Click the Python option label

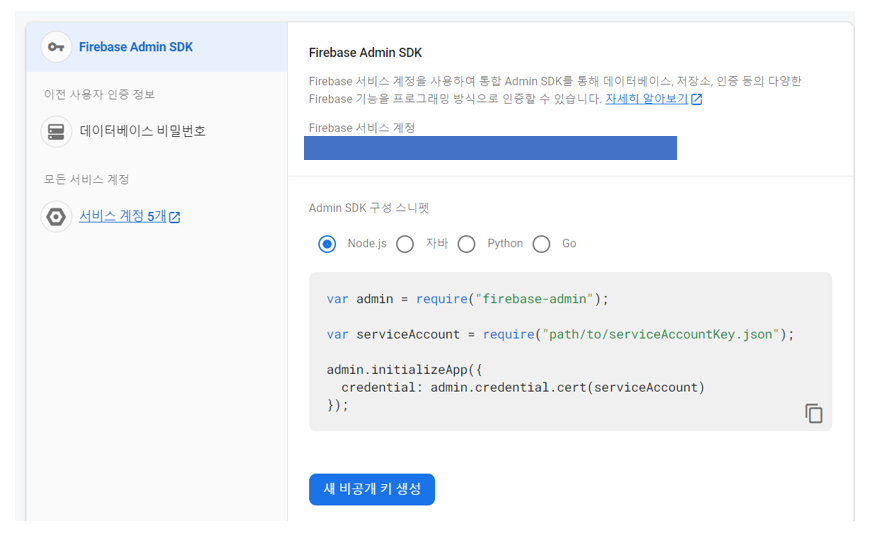coord(505,244)
